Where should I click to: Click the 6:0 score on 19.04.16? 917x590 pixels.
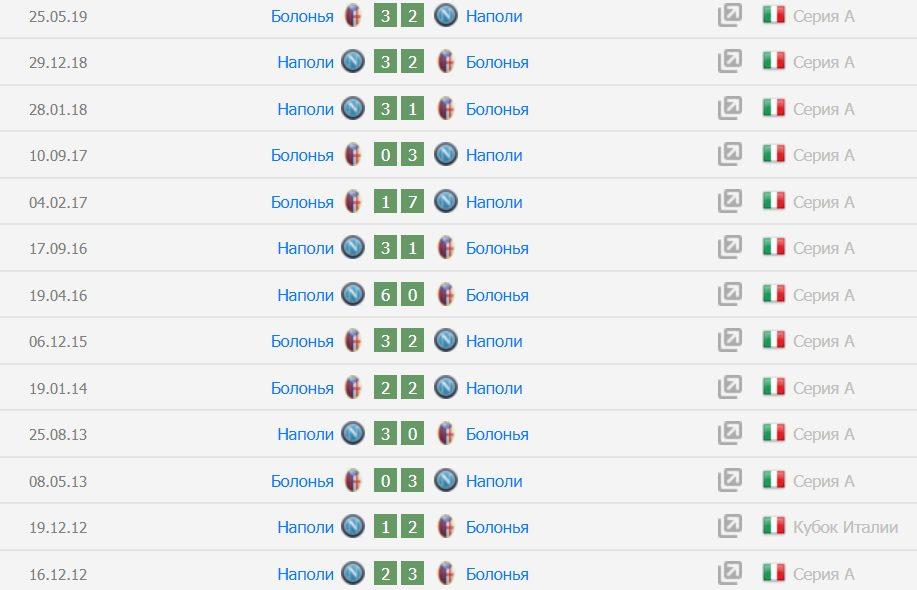pyautogui.click(x=399, y=295)
